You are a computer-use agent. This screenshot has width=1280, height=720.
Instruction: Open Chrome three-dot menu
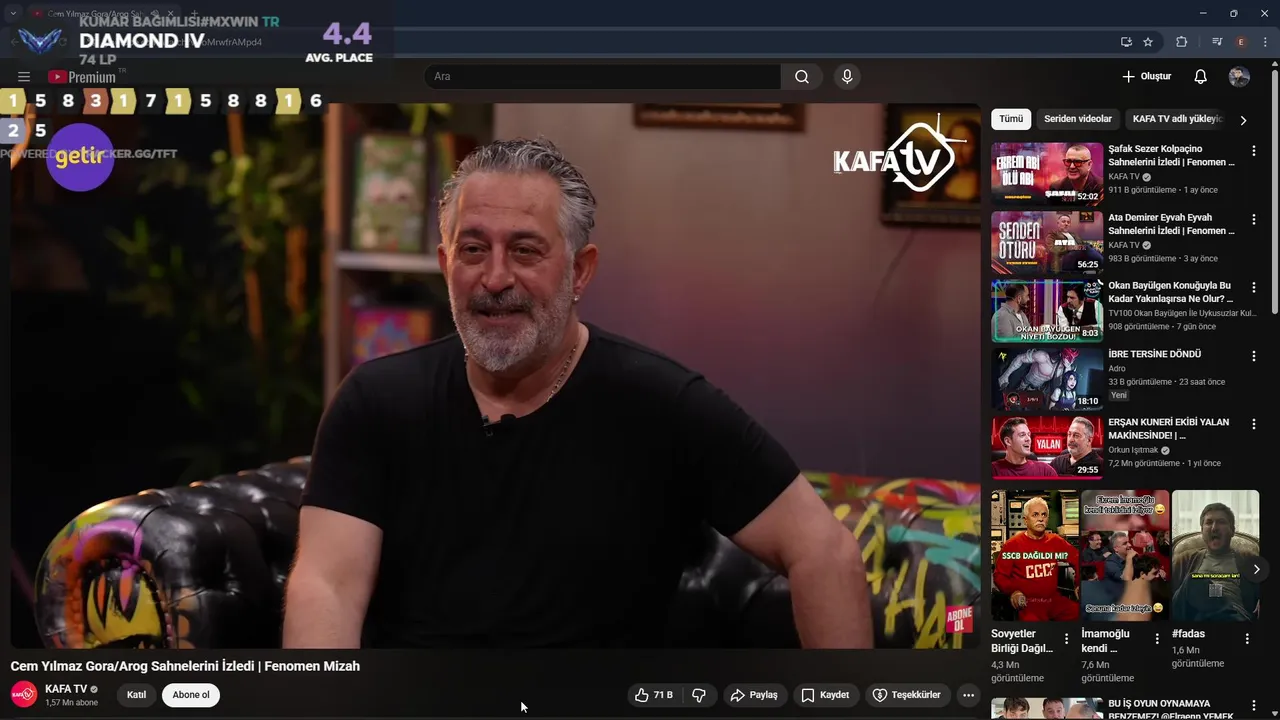[x=1265, y=42]
